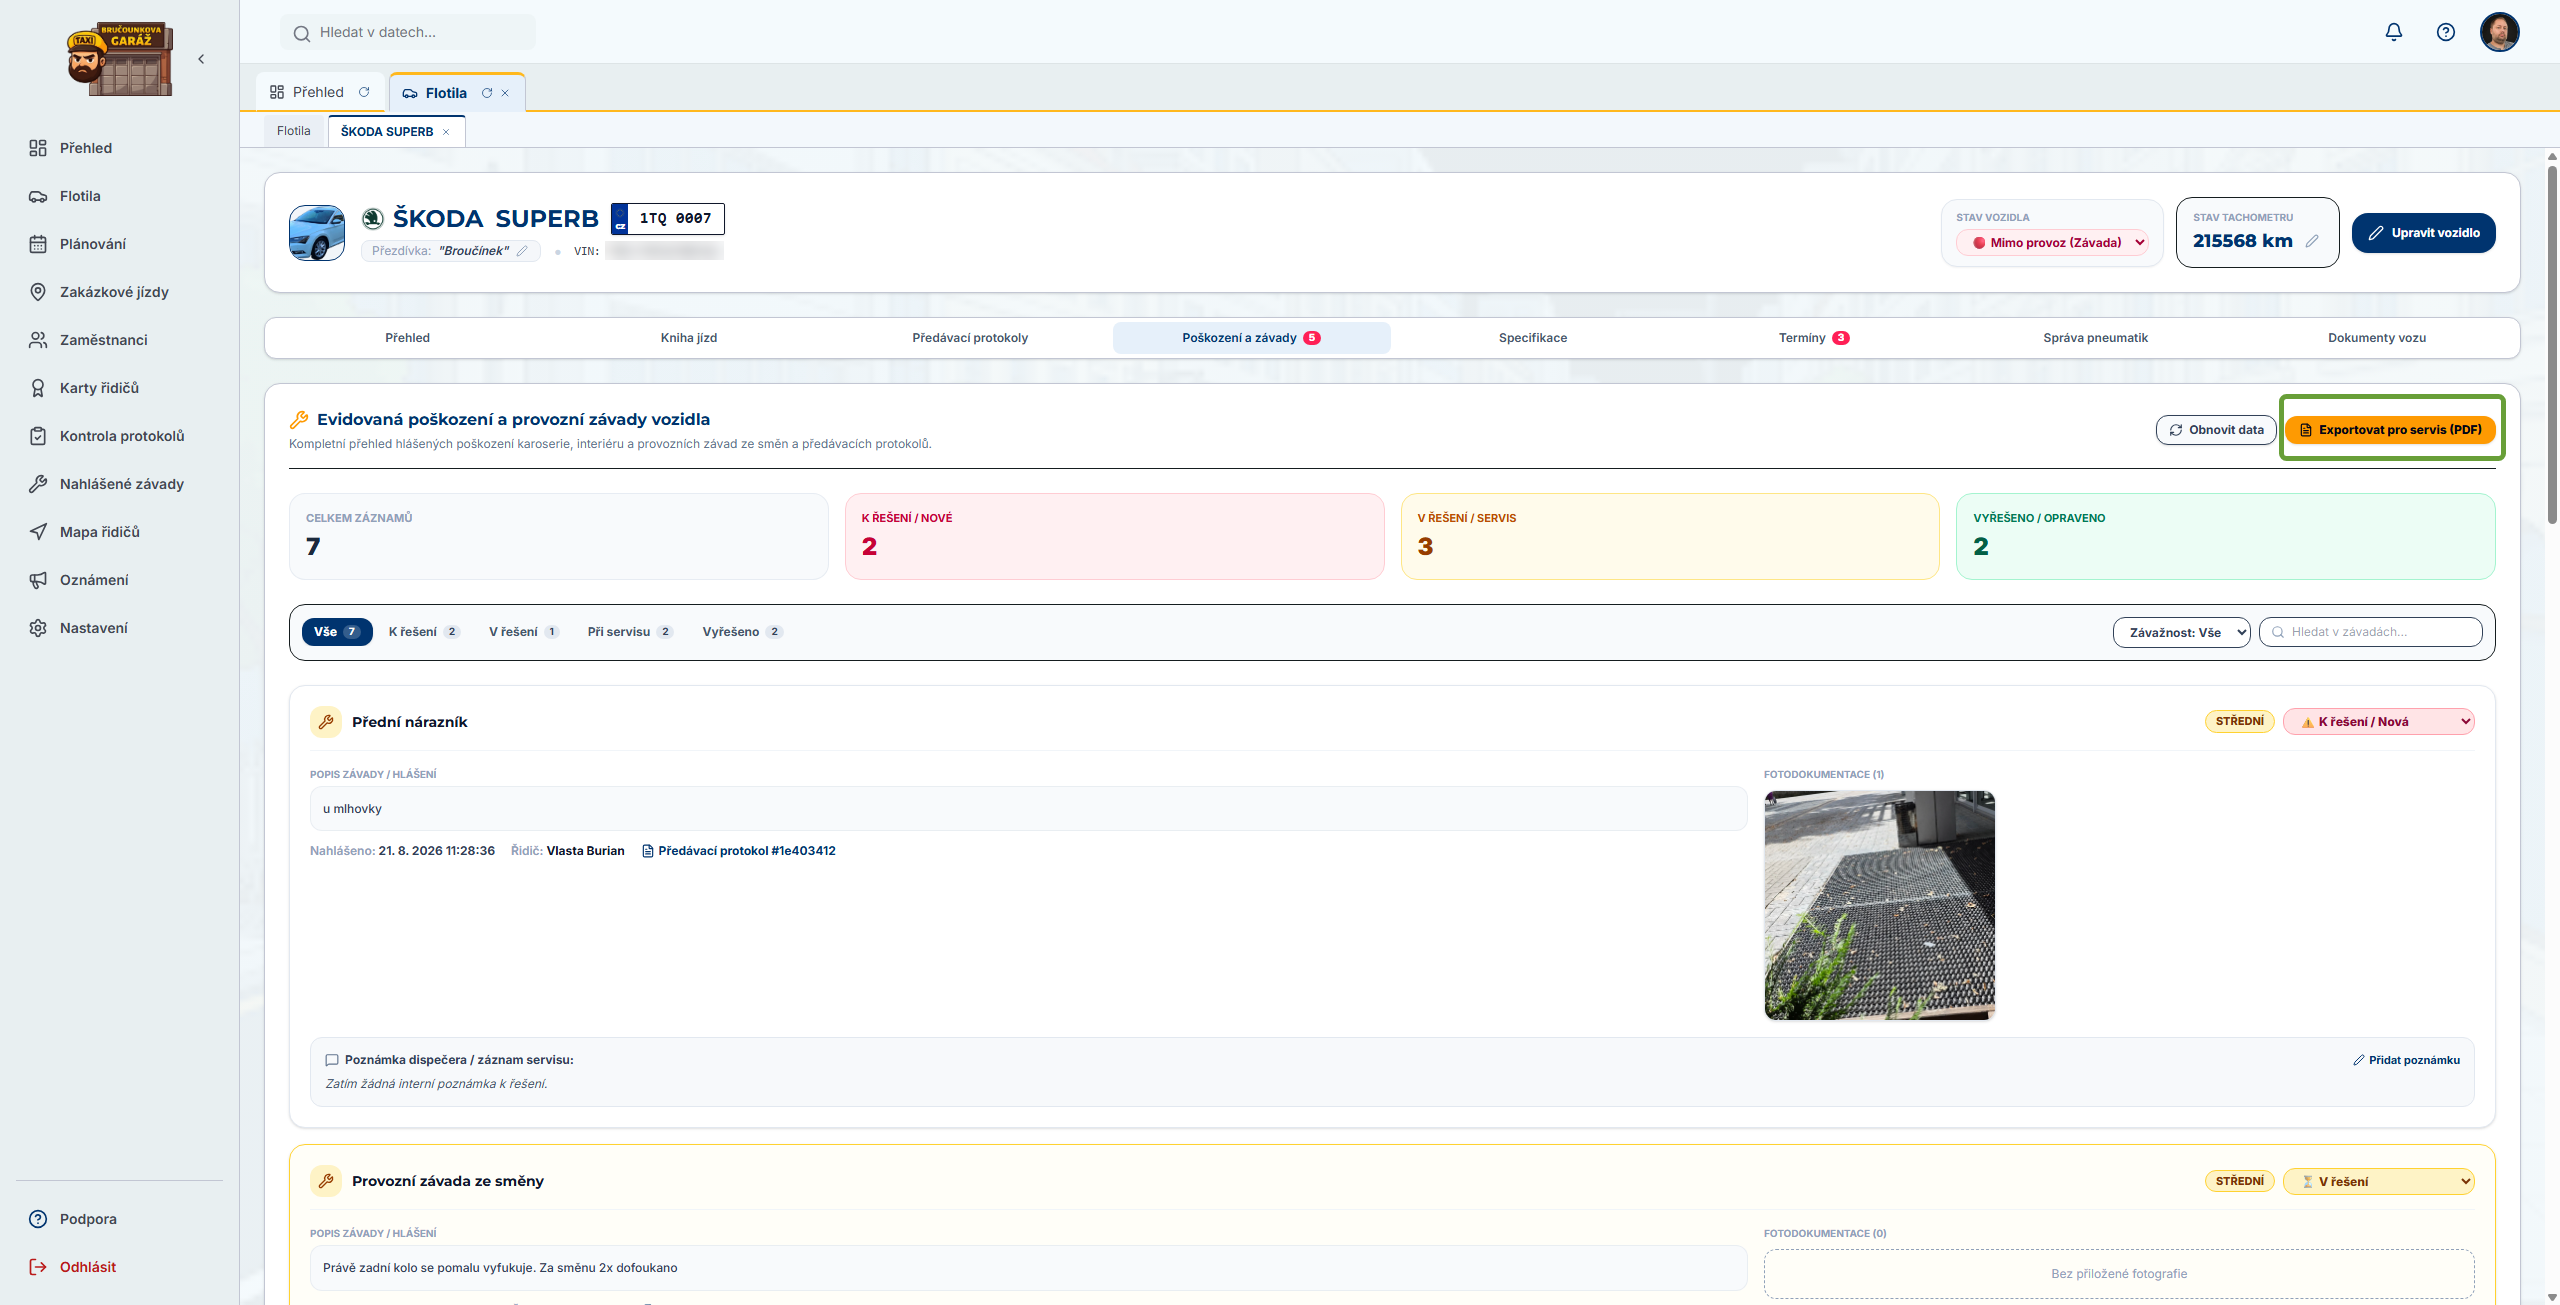Open the Závažnost: Vše filter dropdown
Screen dimensions: 2560x1305
2181,632
